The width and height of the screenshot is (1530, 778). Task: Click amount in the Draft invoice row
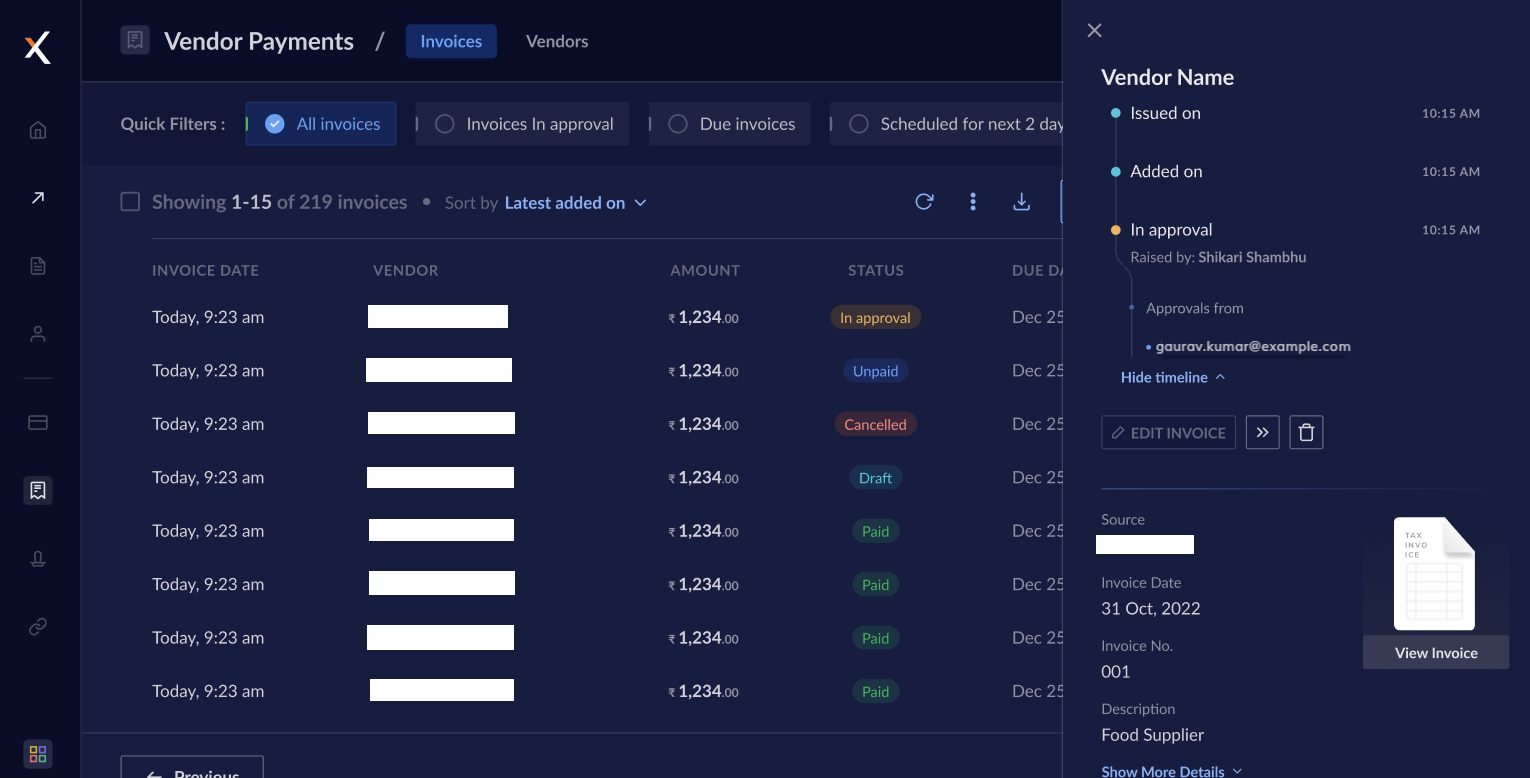pyautogui.click(x=704, y=478)
